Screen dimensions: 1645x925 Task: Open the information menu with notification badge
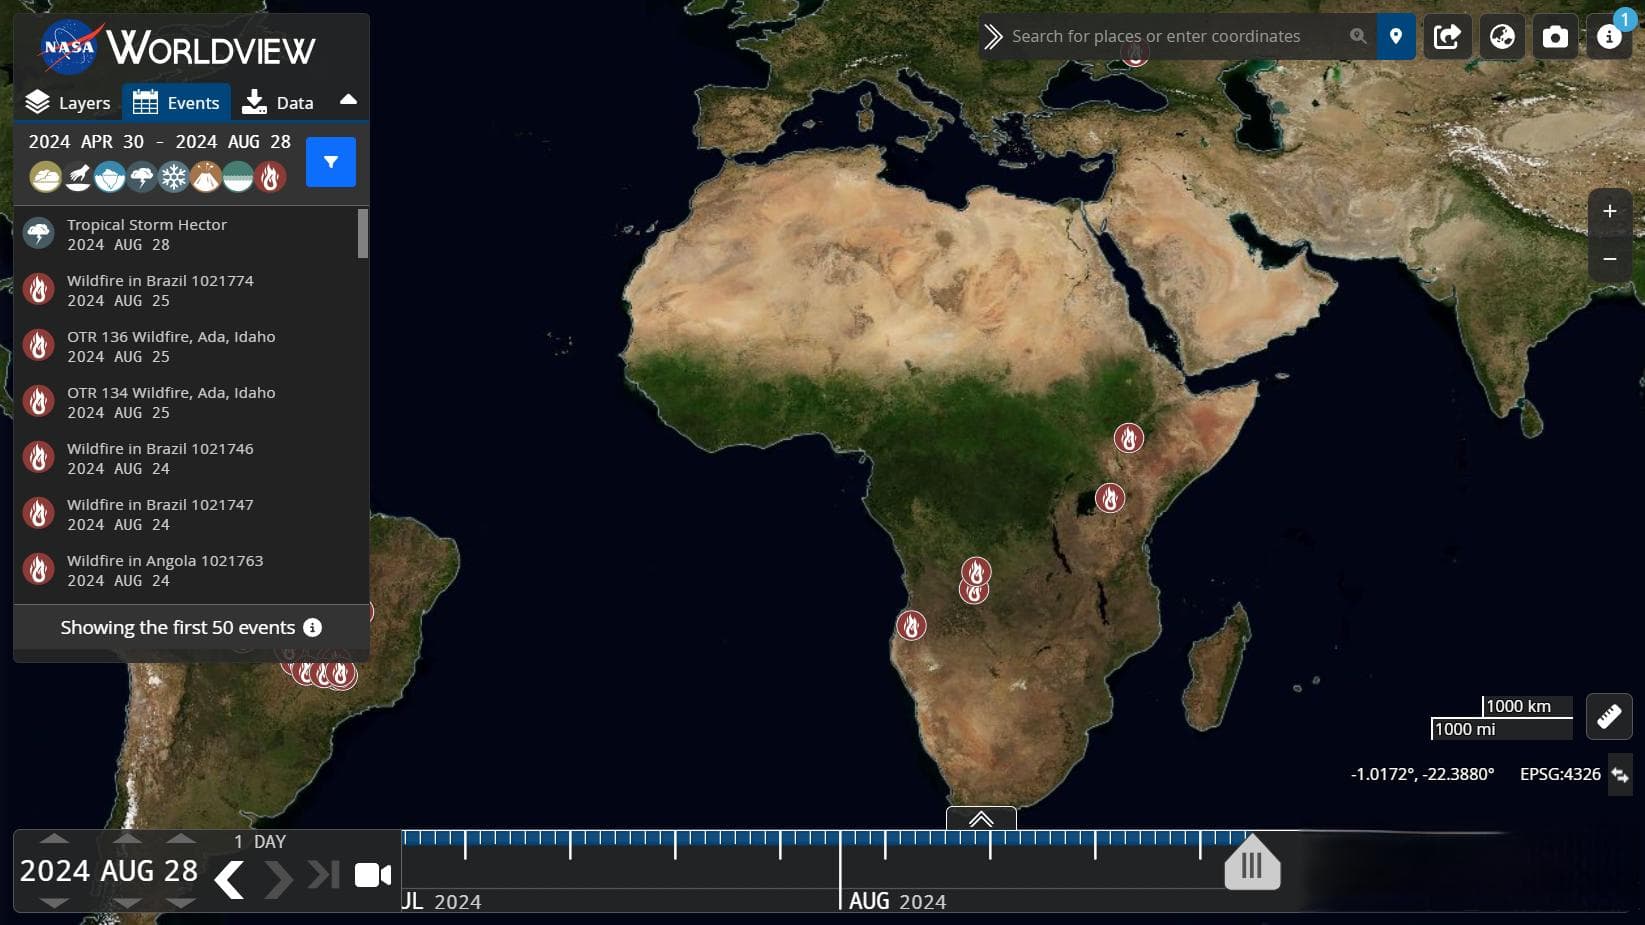coord(1609,37)
